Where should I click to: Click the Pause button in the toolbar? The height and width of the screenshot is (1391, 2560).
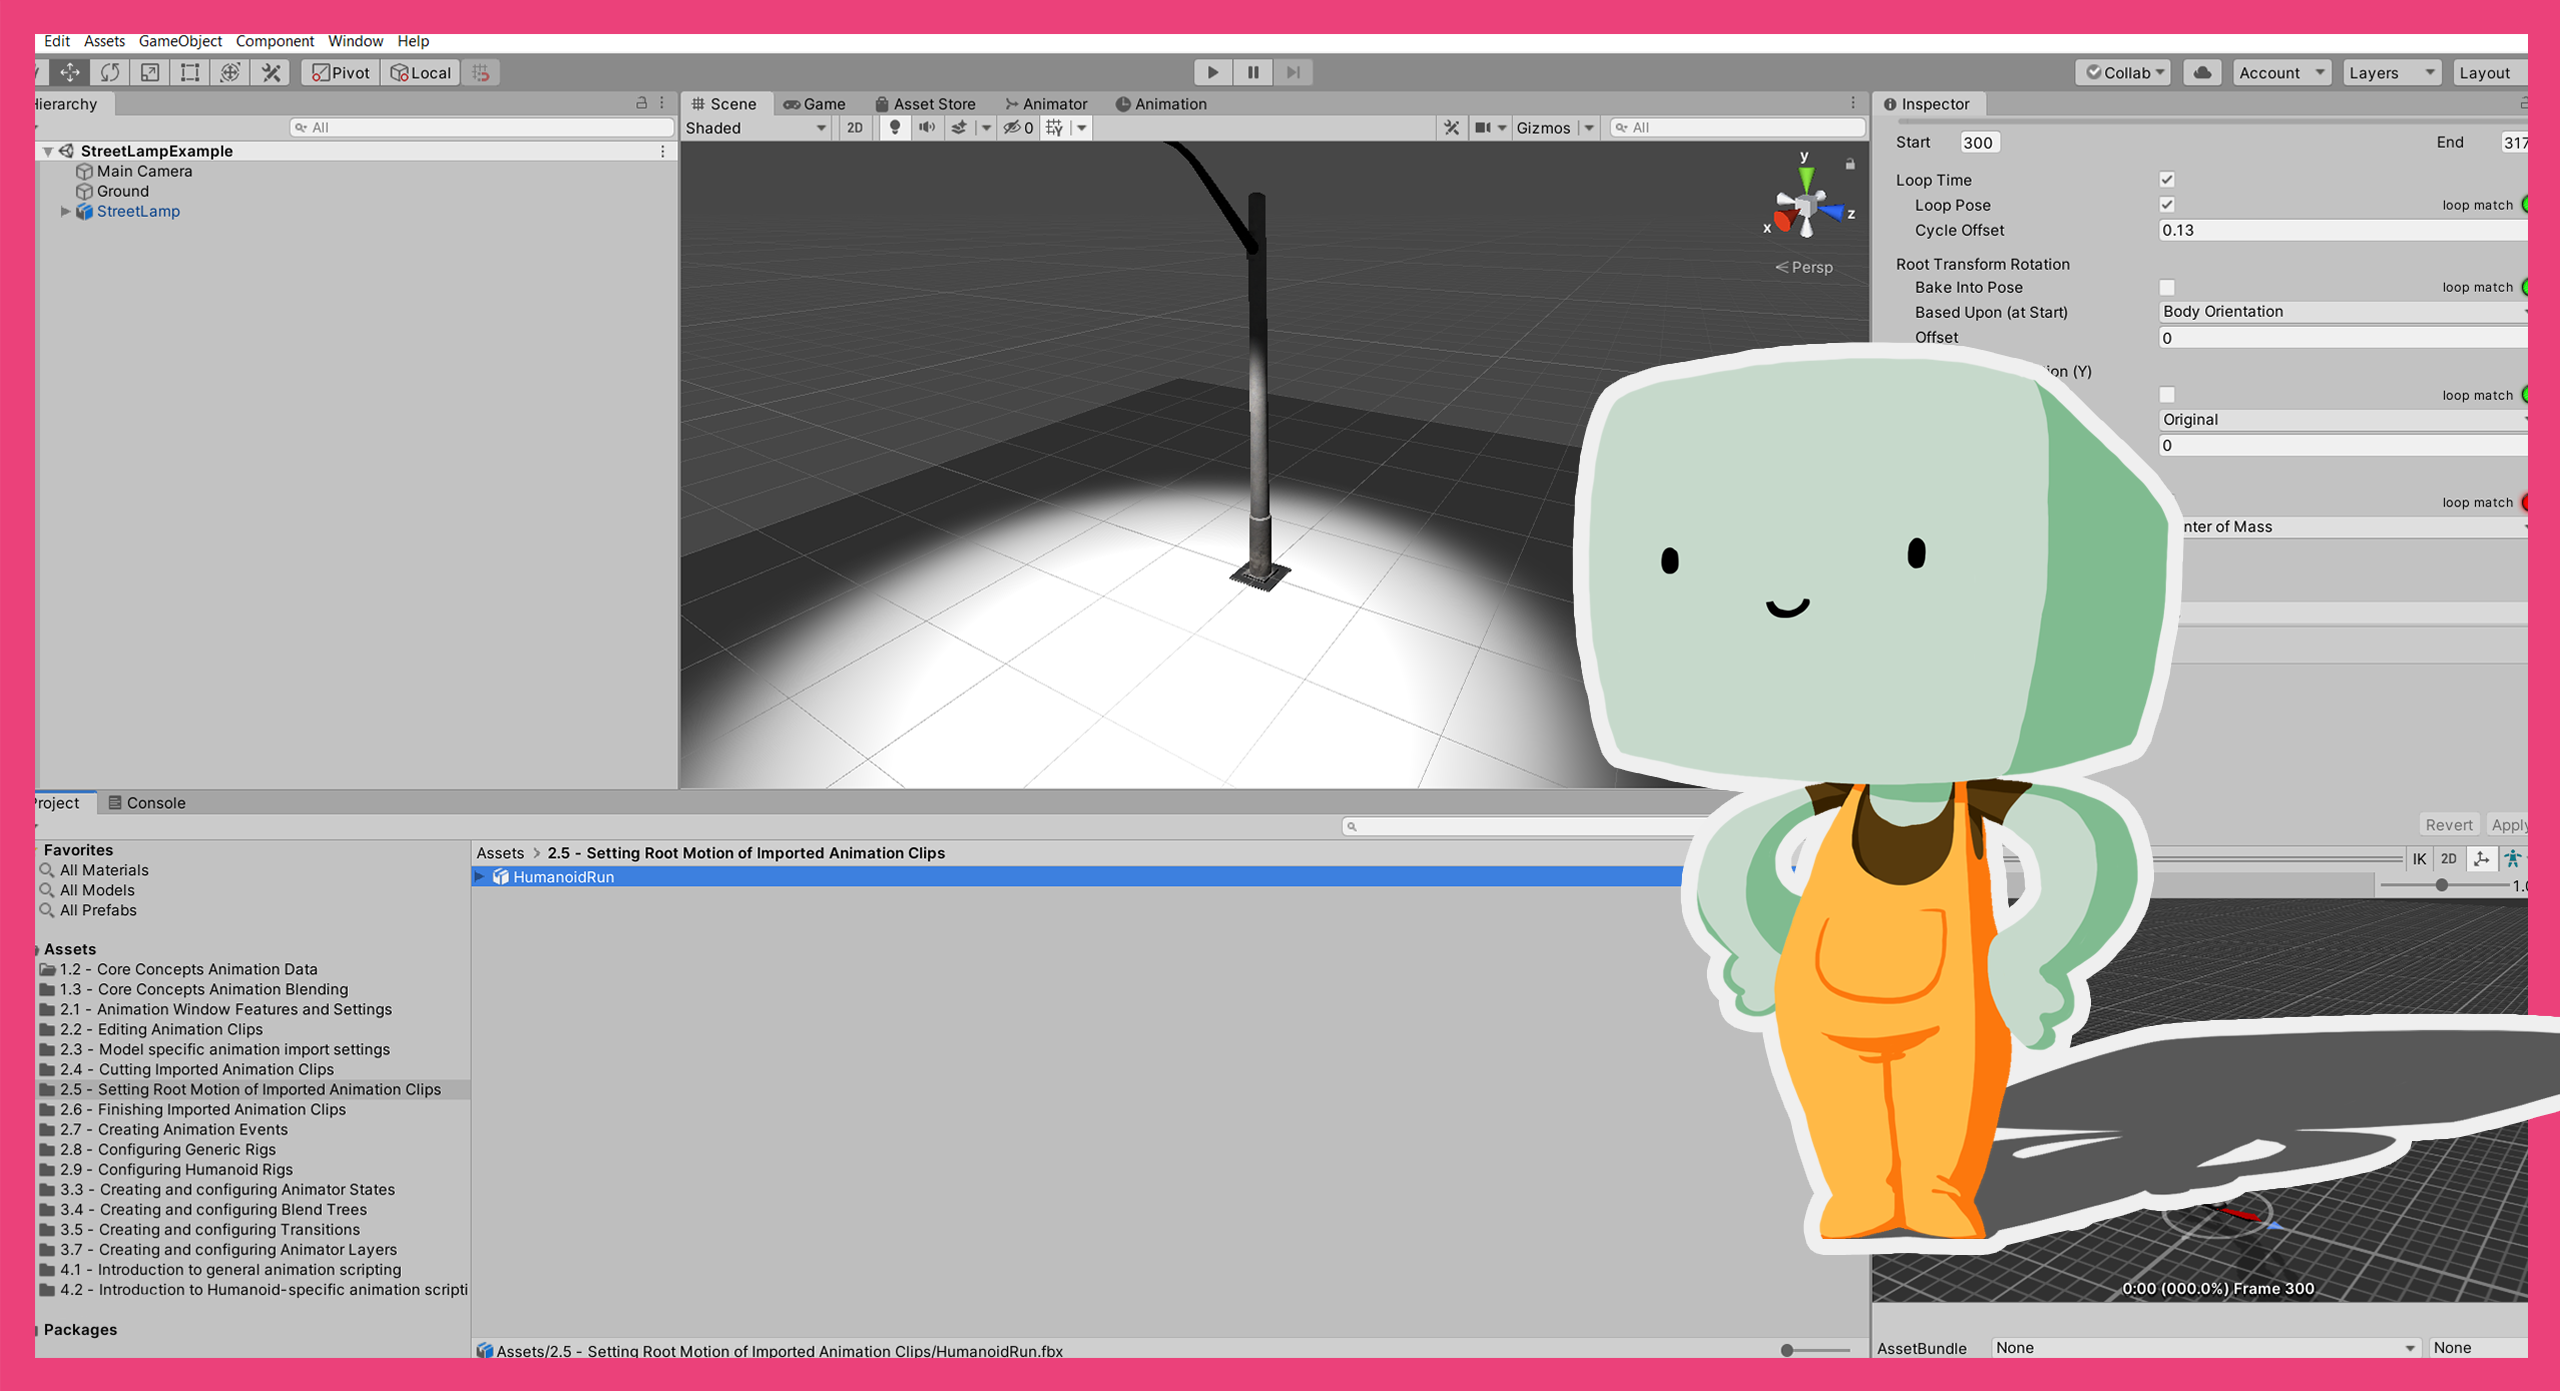pos(1252,72)
